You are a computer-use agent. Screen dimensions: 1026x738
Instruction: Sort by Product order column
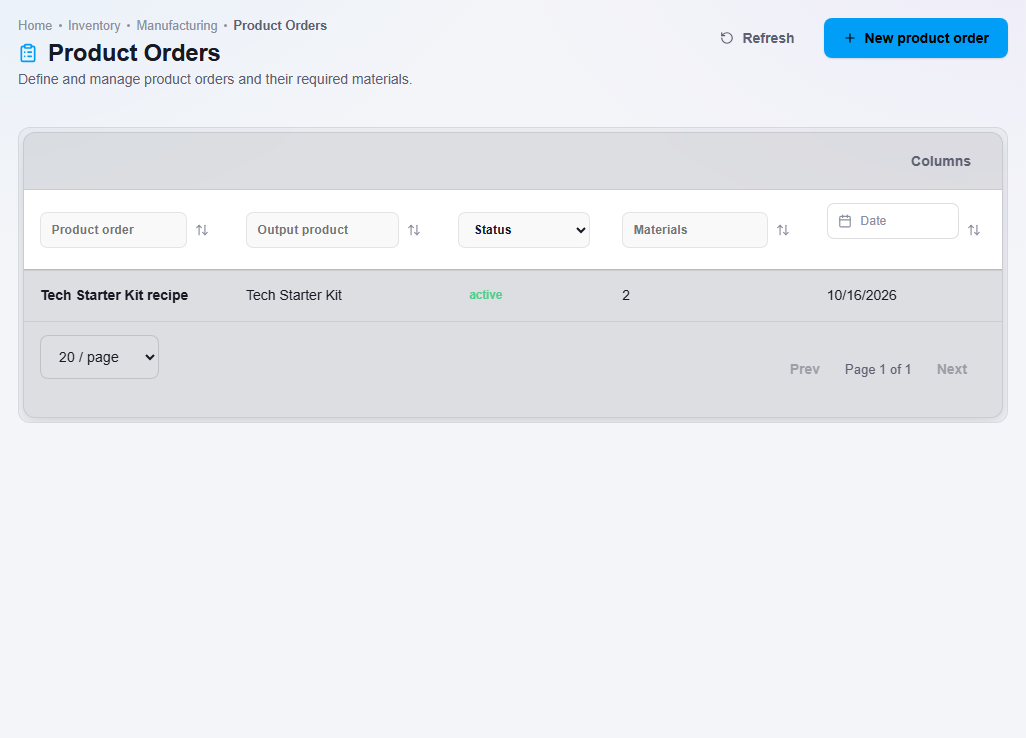point(202,230)
